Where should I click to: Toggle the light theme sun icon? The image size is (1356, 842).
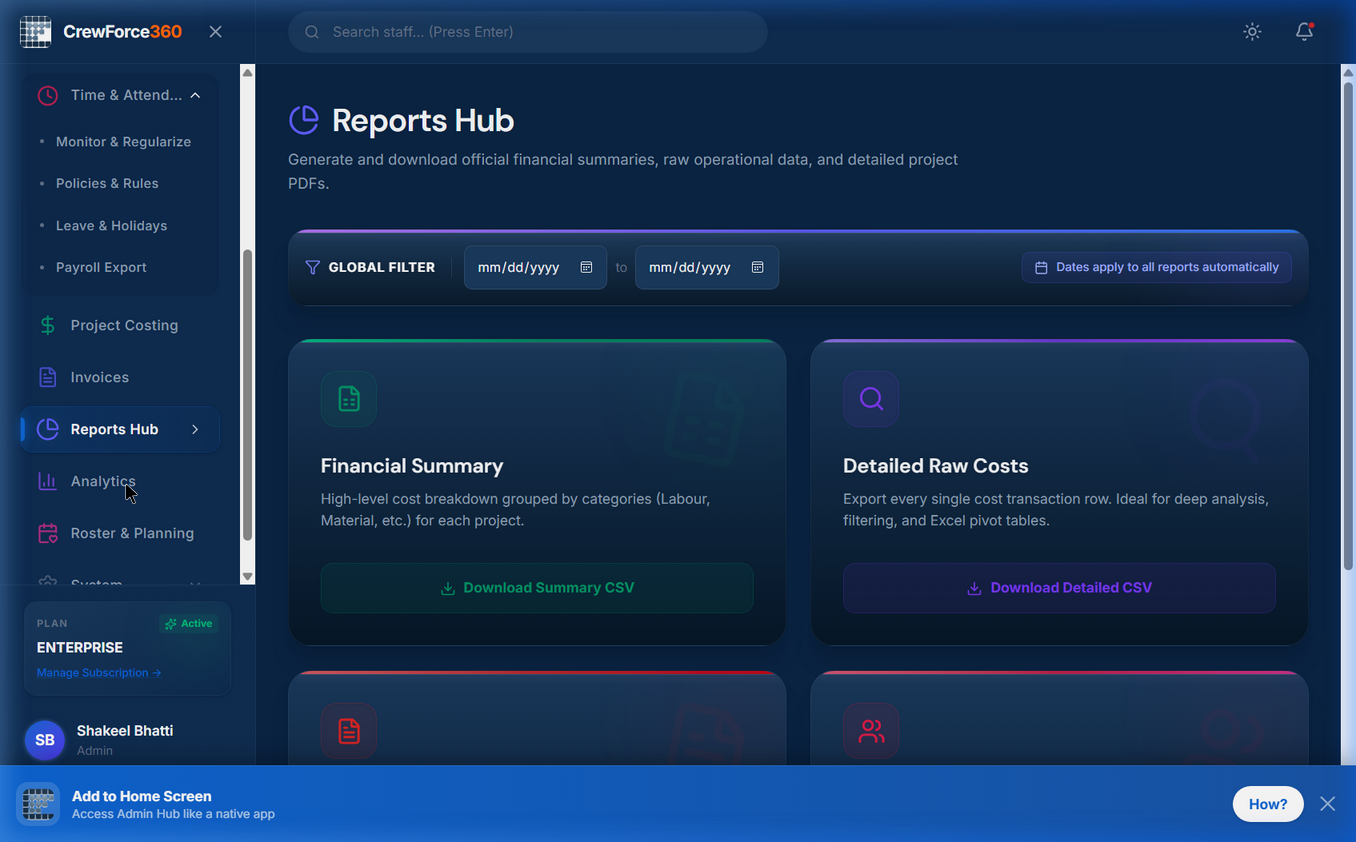coord(1252,32)
